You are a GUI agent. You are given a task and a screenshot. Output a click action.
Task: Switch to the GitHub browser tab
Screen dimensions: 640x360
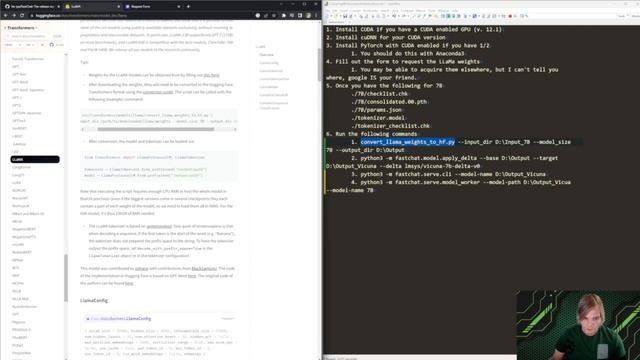tap(31, 7)
